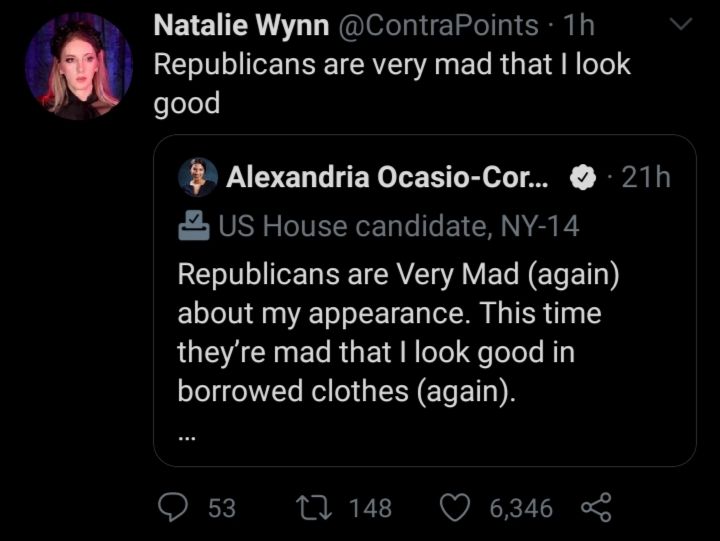Viewport: 720px width, 541px height.
Task: Open the Alexandria Ocasio-Cor... account name
Action: (x=387, y=179)
